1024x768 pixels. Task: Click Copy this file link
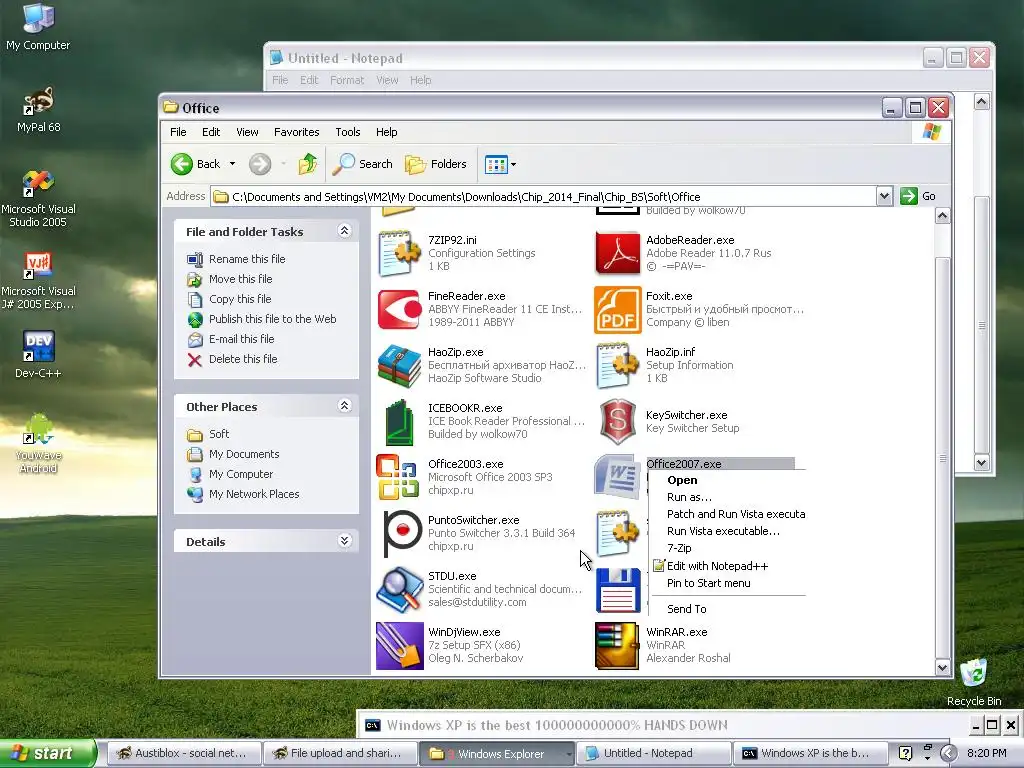click(240, 299)
